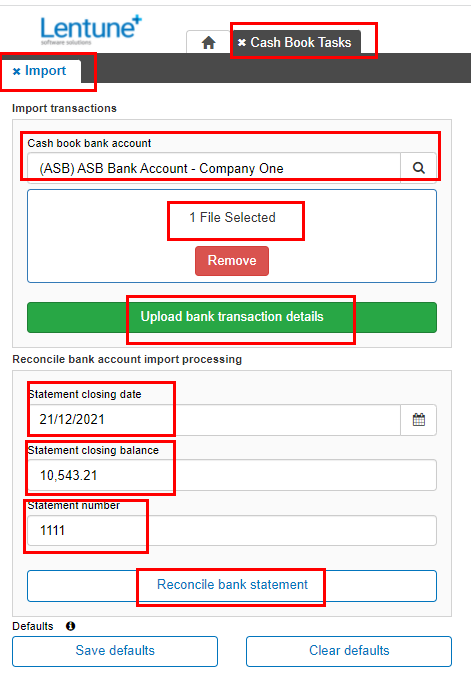Close the Import tab
Image resolution: width=471 pixels, height=700 pixels.
coord(17,71)
